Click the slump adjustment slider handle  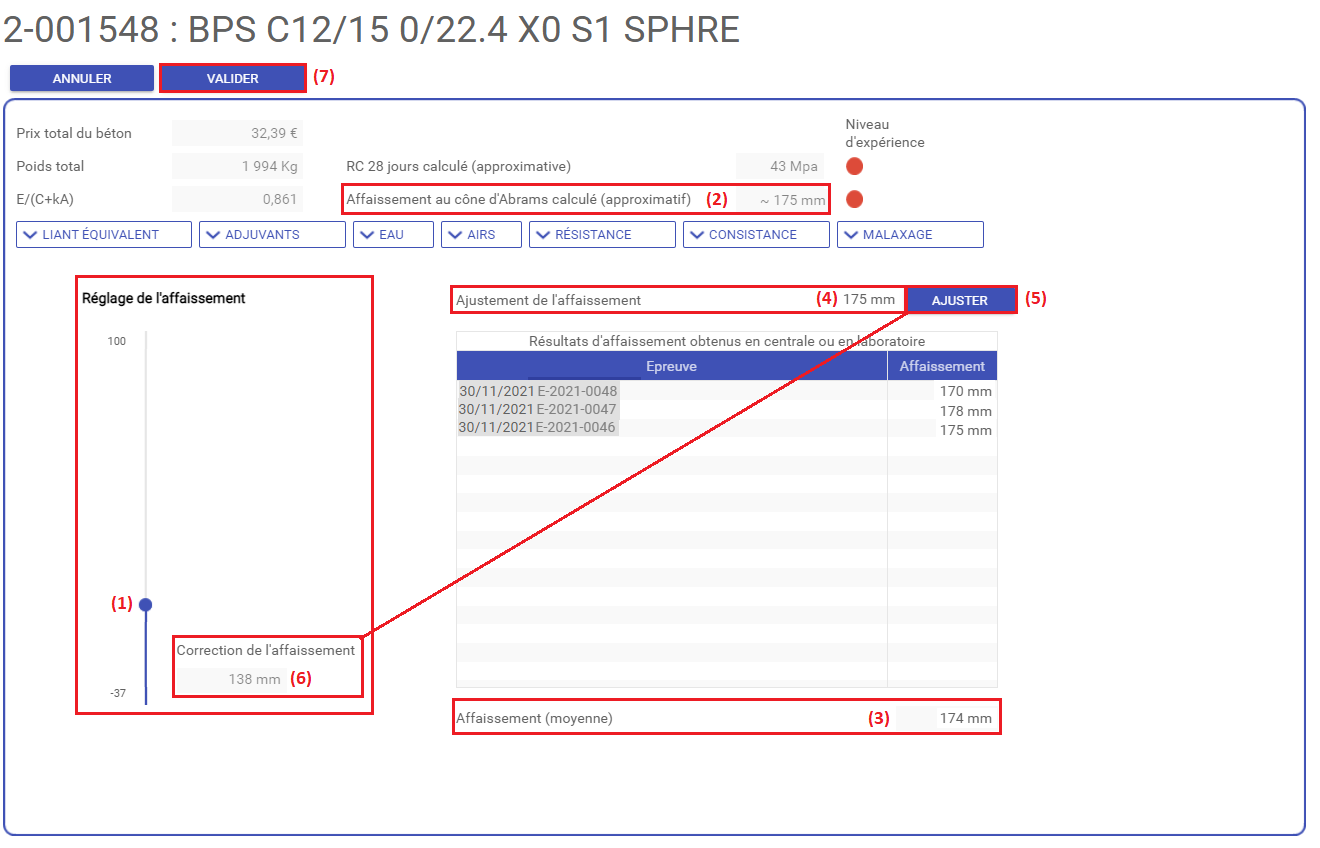[146, 604]
